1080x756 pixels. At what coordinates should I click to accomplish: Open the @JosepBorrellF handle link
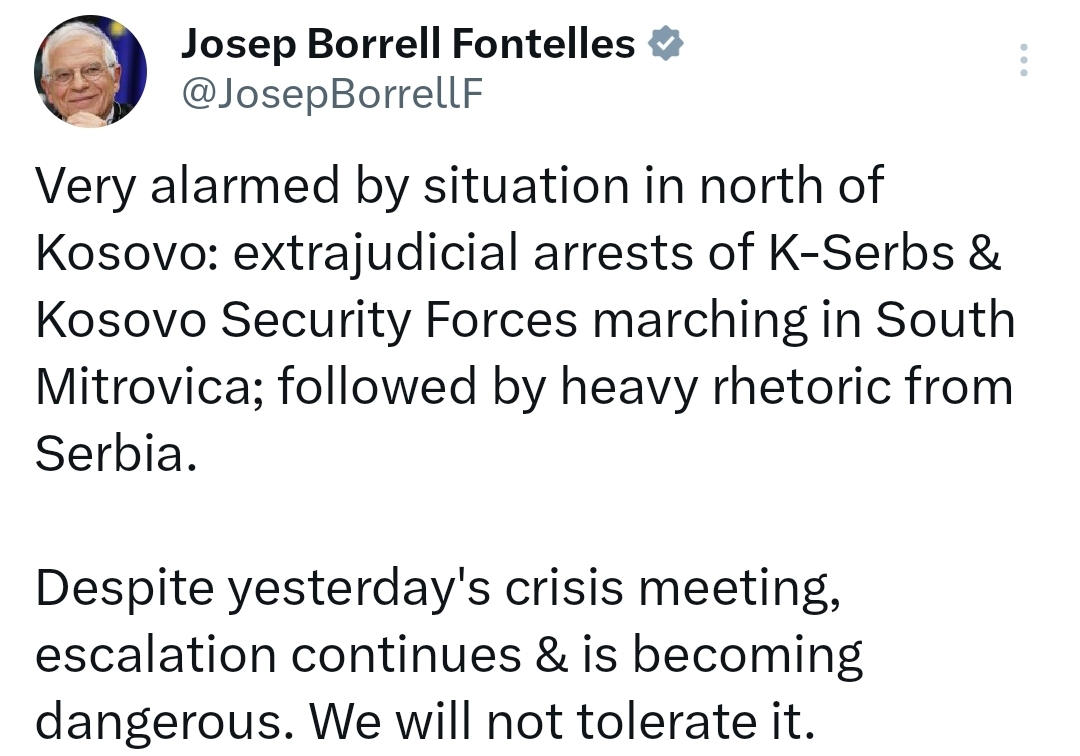(x=332, y=93)
